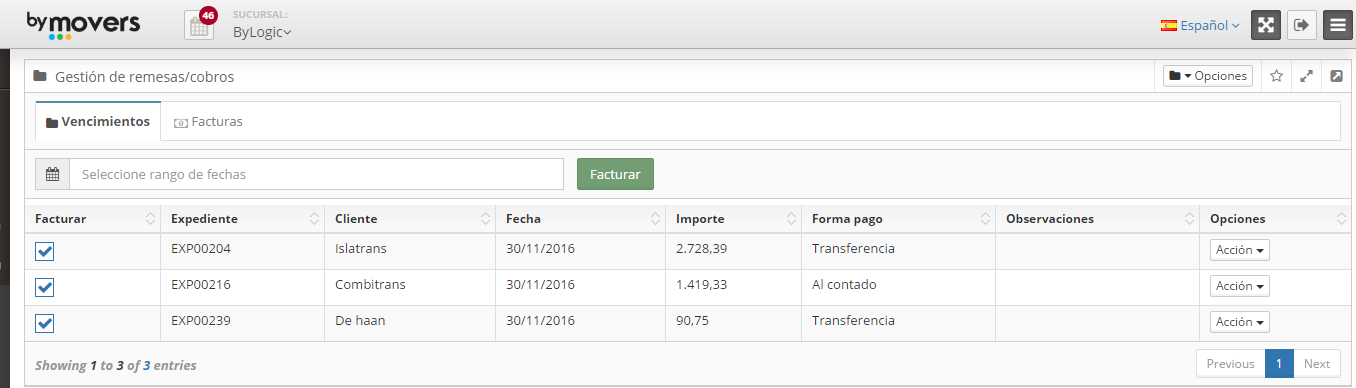1356x388 pixels.
Task: Uncheck Facturar for EXP00239
Action: (x=44, y=323)
